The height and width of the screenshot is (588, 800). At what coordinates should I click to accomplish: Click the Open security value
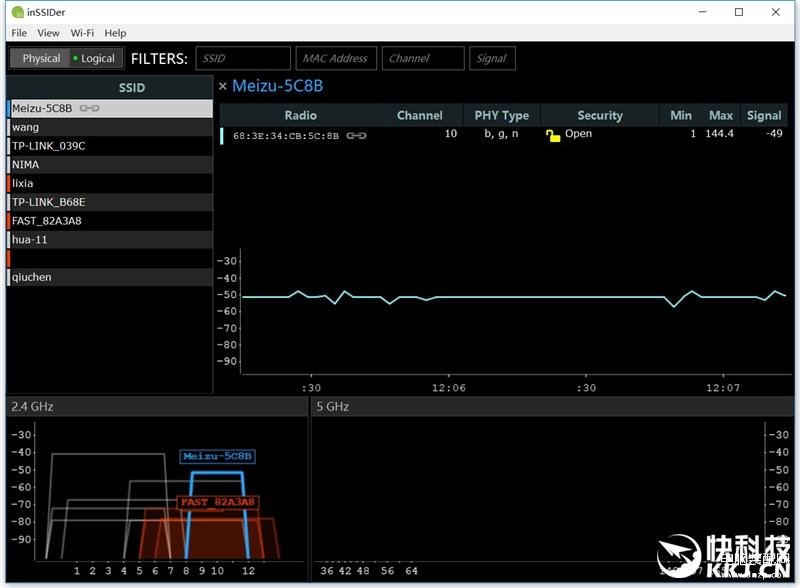[579, 134]
